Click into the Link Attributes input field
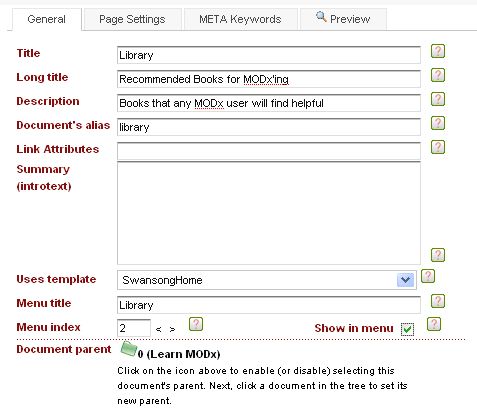 (269, 151)
